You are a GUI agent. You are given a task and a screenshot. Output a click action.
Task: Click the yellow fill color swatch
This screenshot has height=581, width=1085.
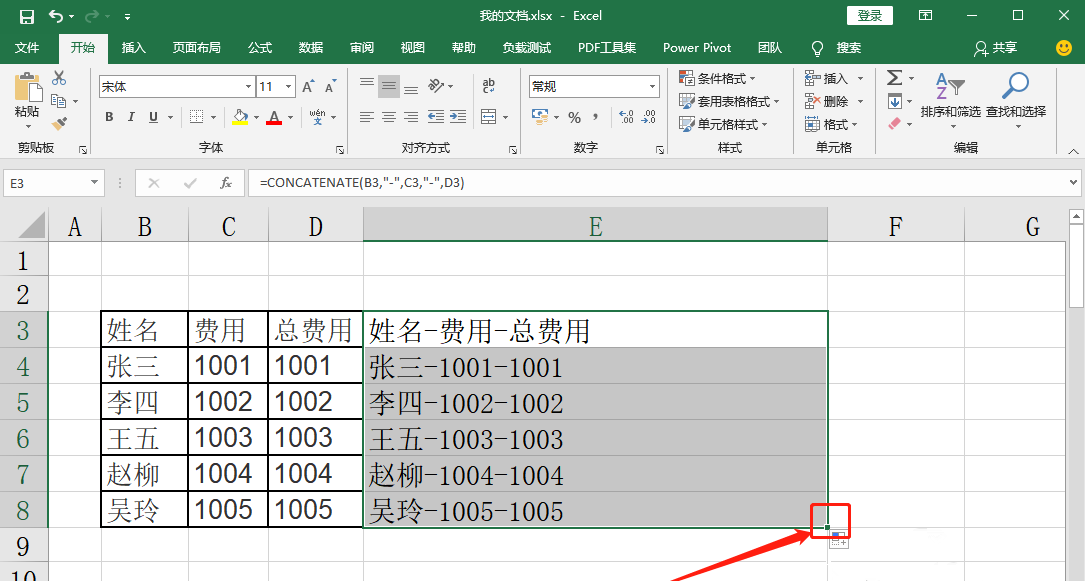(x=240, y=118)
